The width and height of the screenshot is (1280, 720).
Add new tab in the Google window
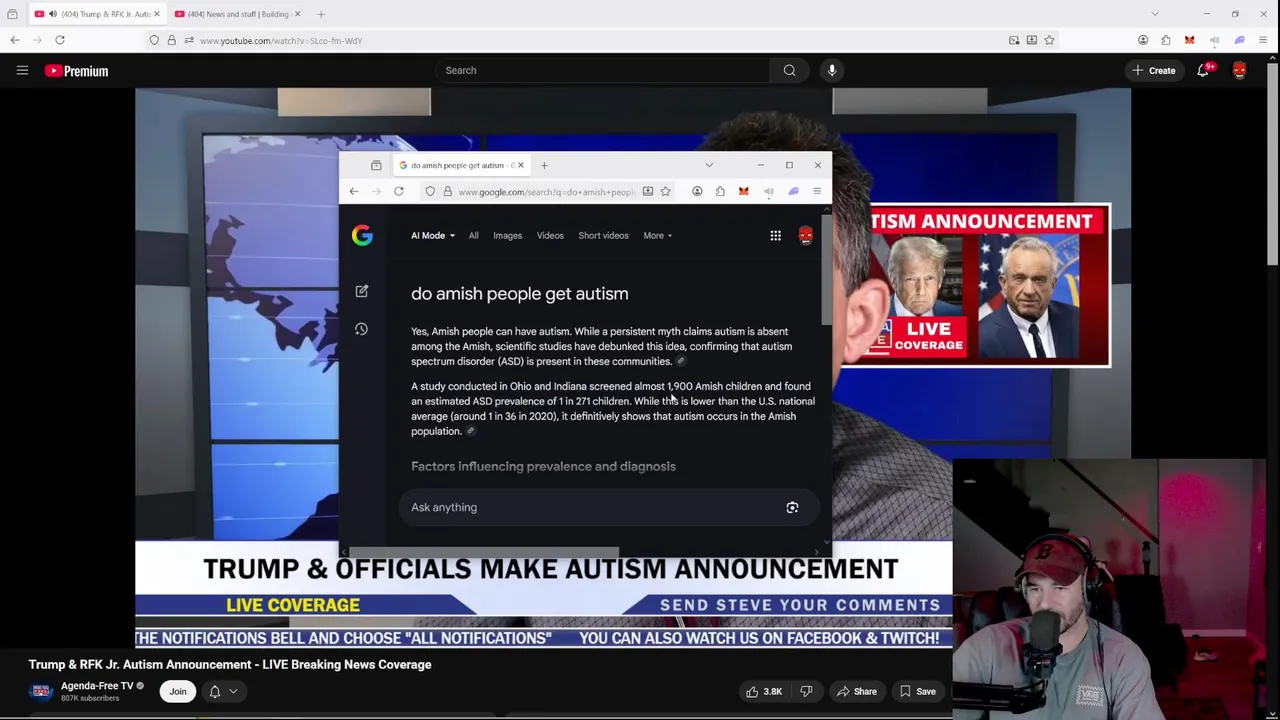[x=544, y=165]
